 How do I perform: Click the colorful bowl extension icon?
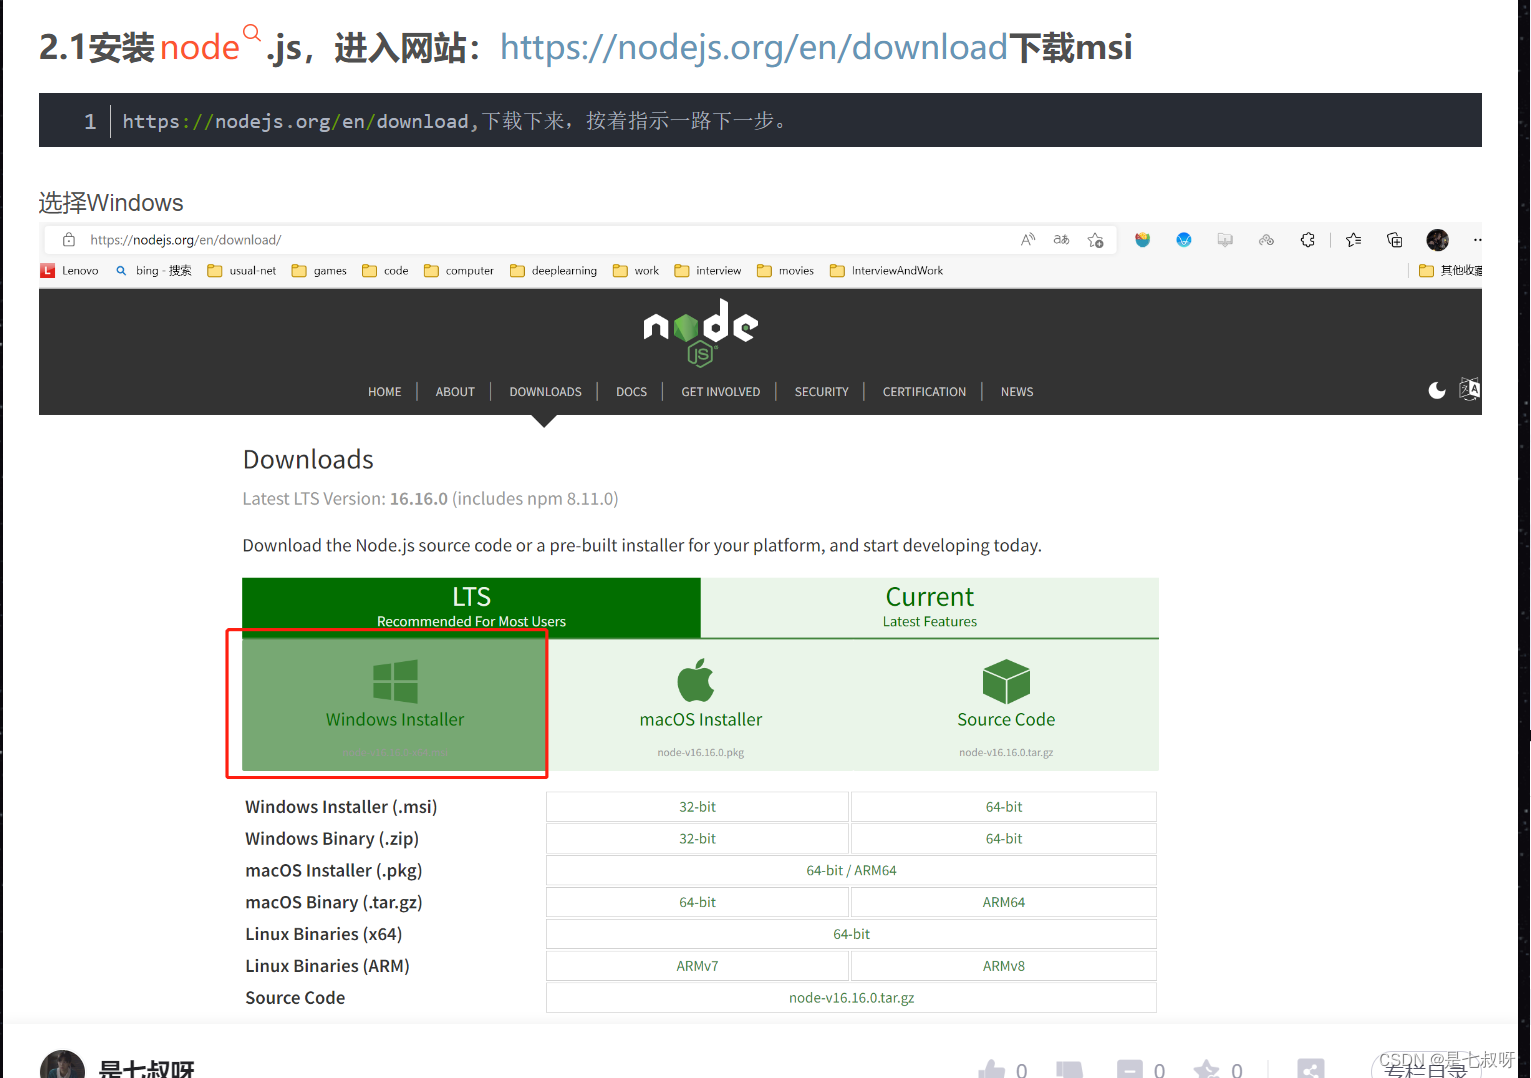pyautogui.click(x=1142, y=240)
